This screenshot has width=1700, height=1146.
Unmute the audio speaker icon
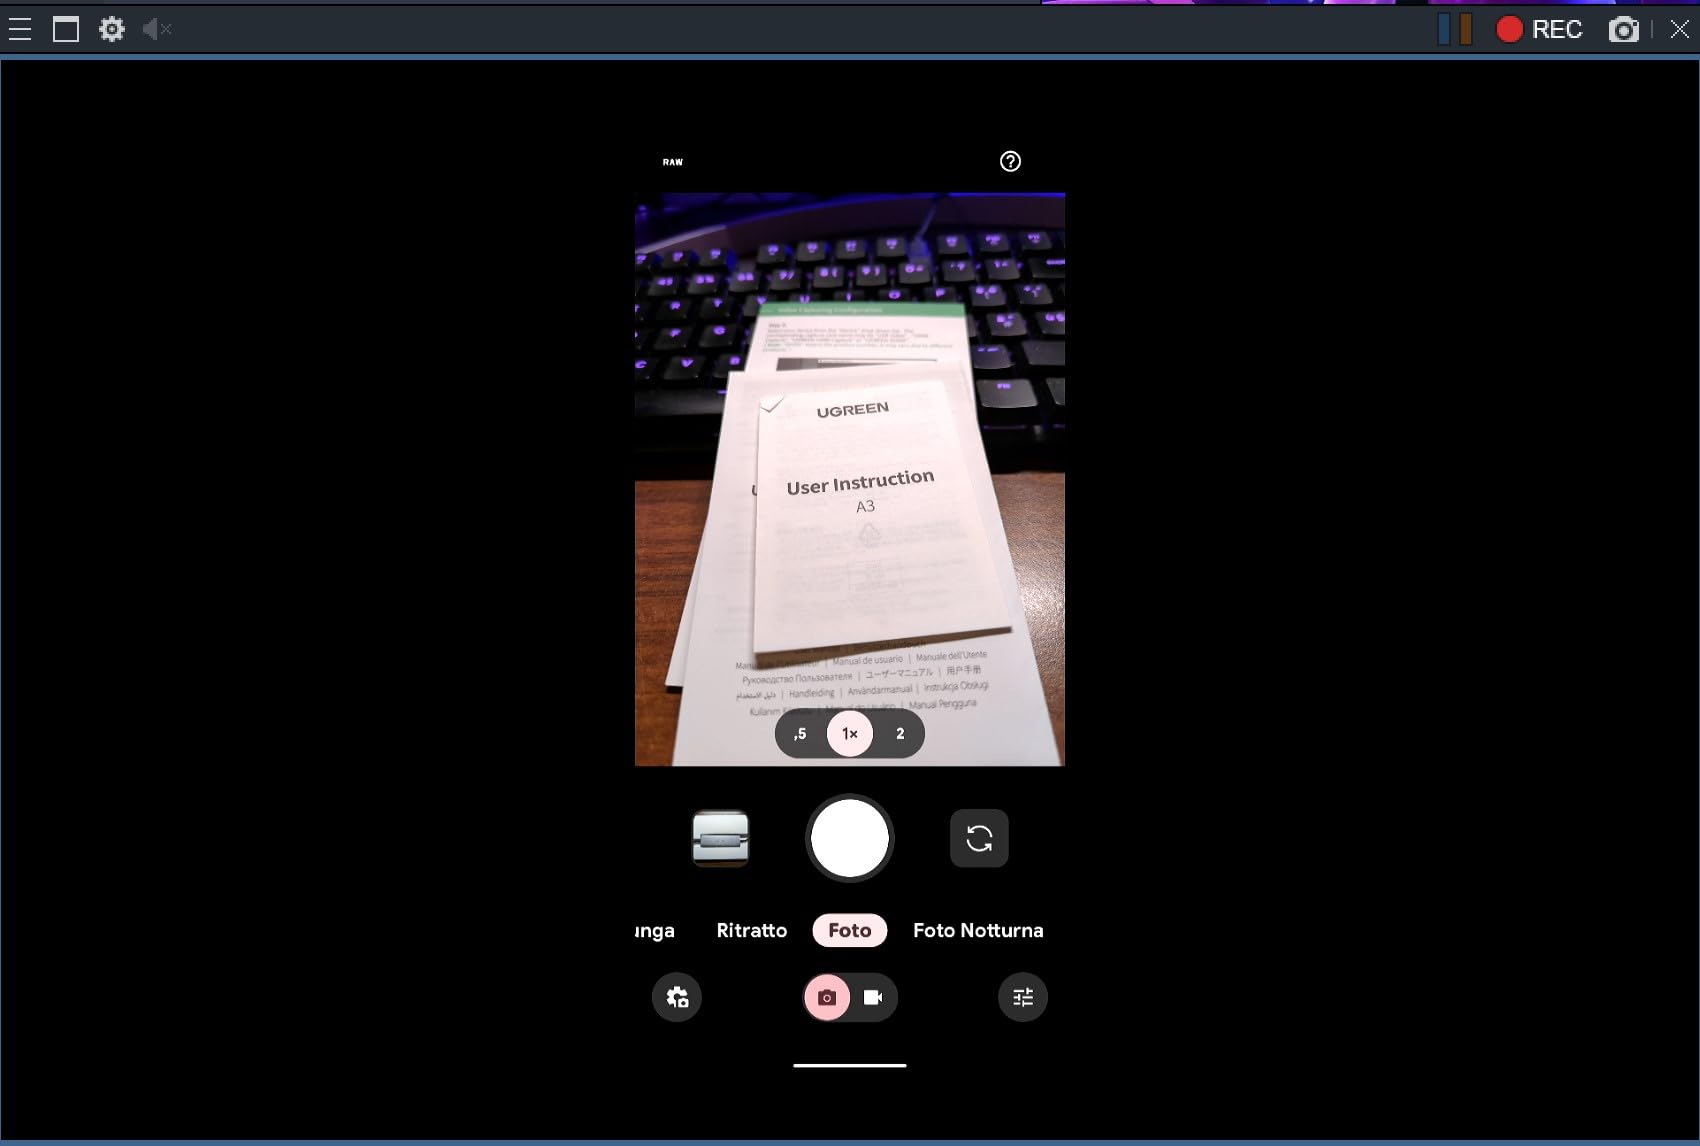pos(157,29)
